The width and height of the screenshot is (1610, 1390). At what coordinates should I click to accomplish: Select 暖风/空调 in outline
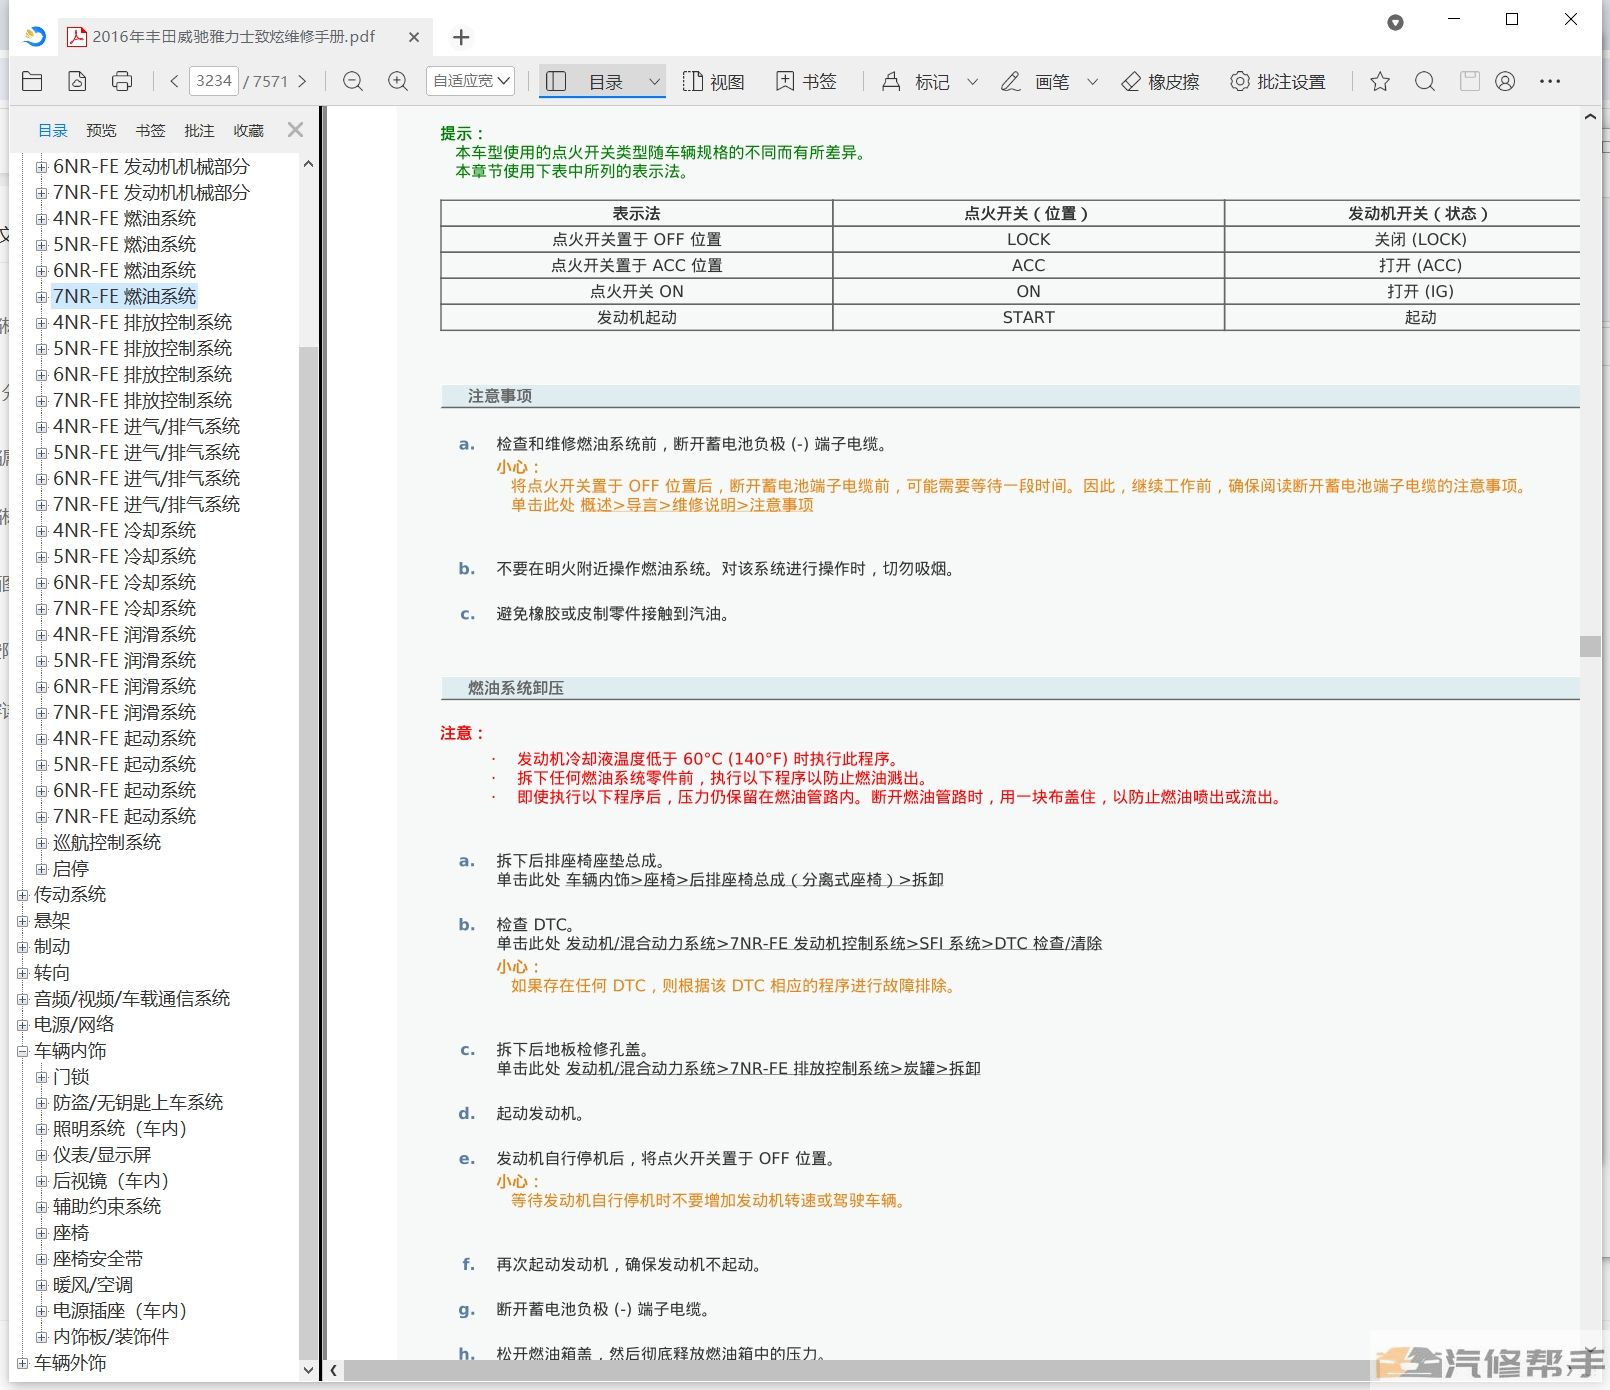click(93, 1285)
